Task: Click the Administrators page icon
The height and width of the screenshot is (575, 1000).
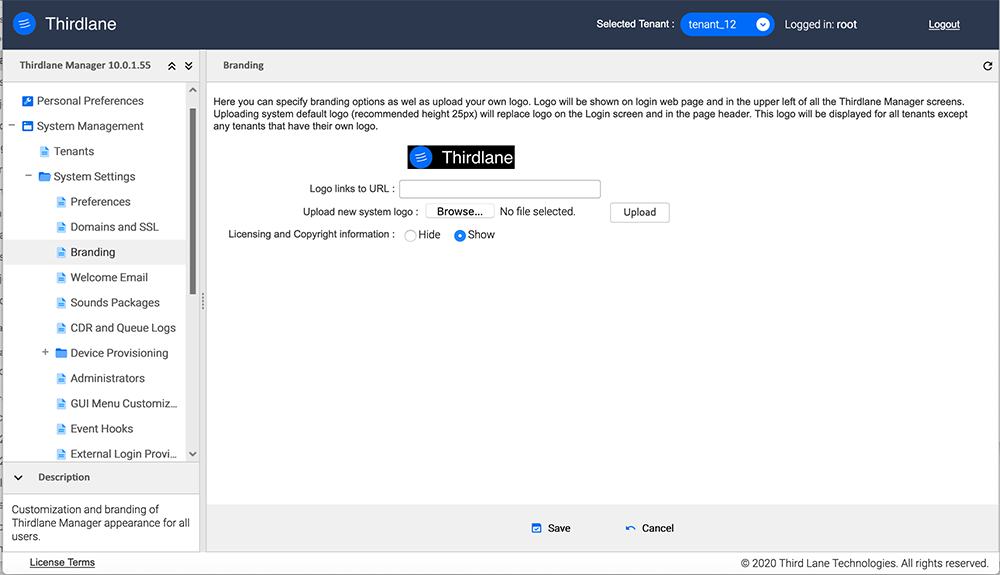Action: pos(61,378)
